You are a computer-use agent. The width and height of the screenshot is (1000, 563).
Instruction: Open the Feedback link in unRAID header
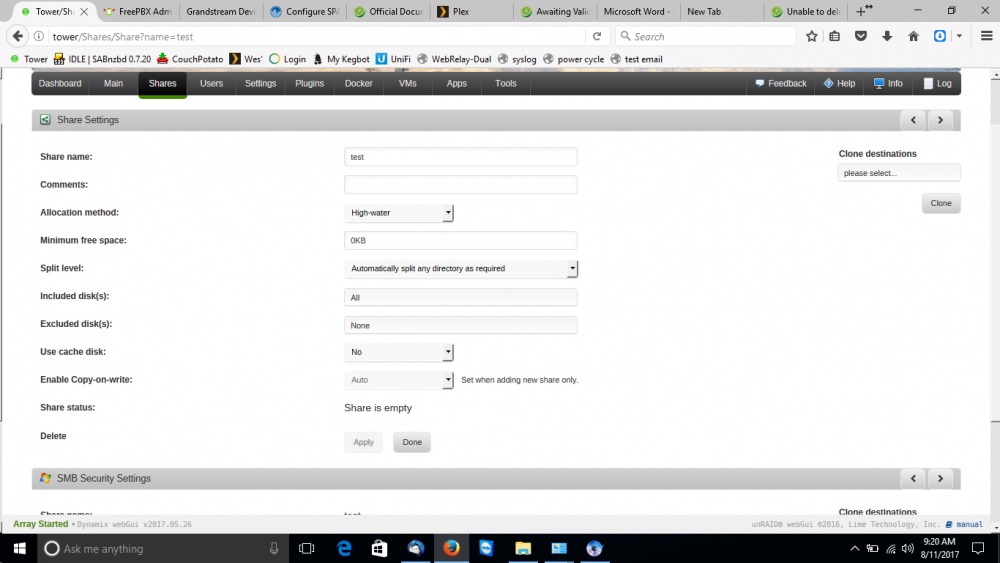pyautogui.click(x=781, y=84)
